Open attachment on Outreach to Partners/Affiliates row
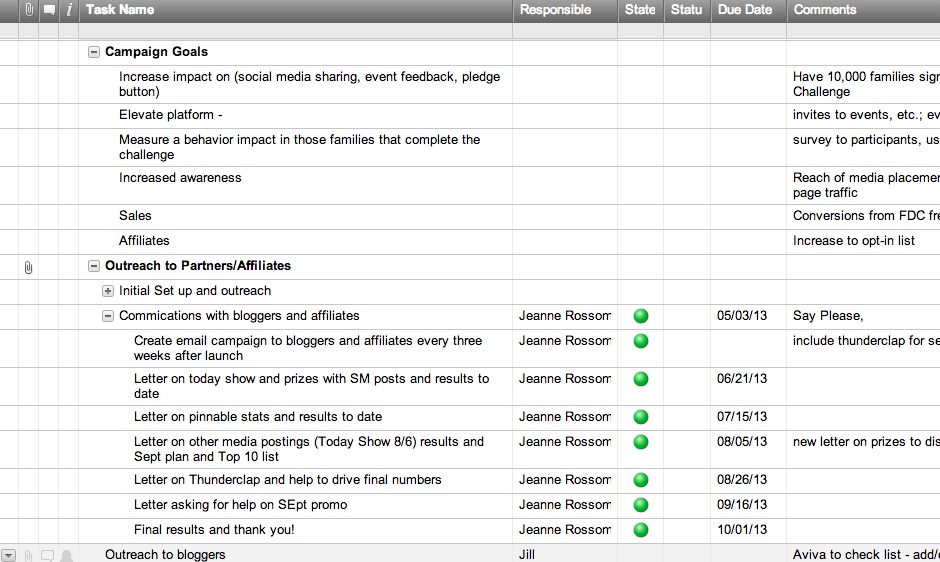Viewport: 940px width, 562px height. pos(28,268)
